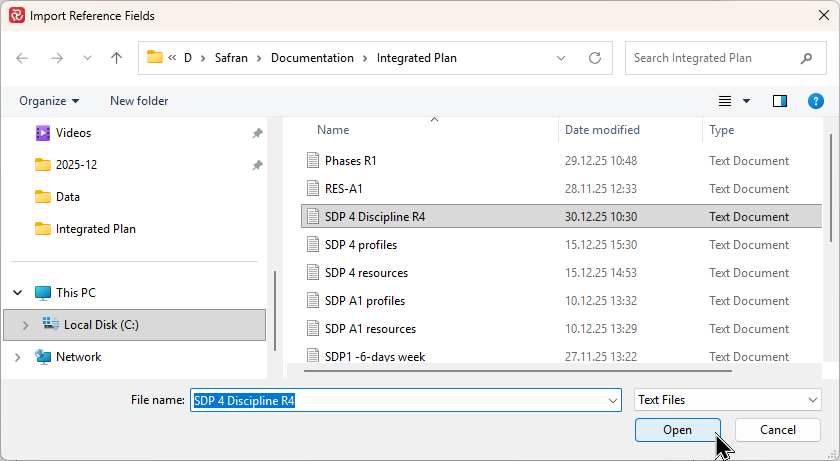Click the Back navigation arrow
Image resolution: width=840 pixels, height=461 pixels.
23,58
